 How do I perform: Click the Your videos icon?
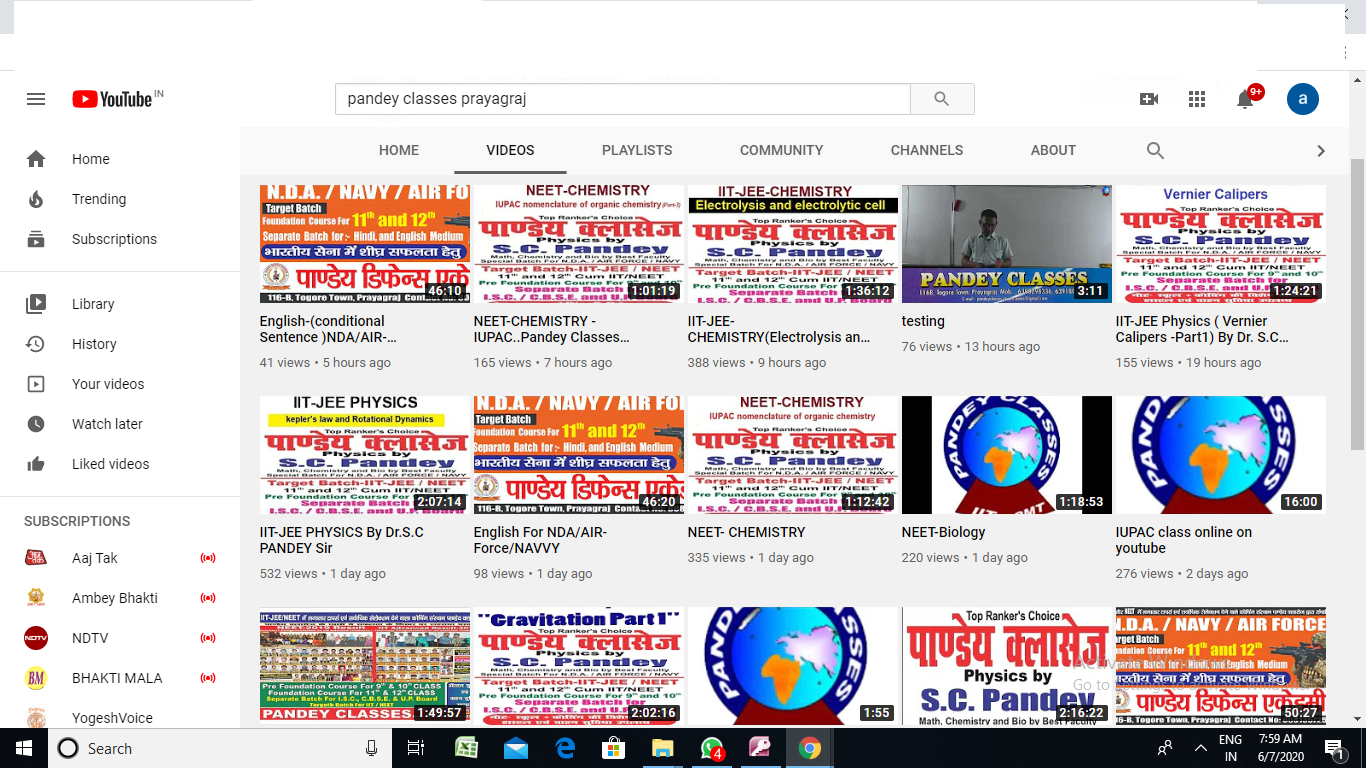[x=36, y=384]
